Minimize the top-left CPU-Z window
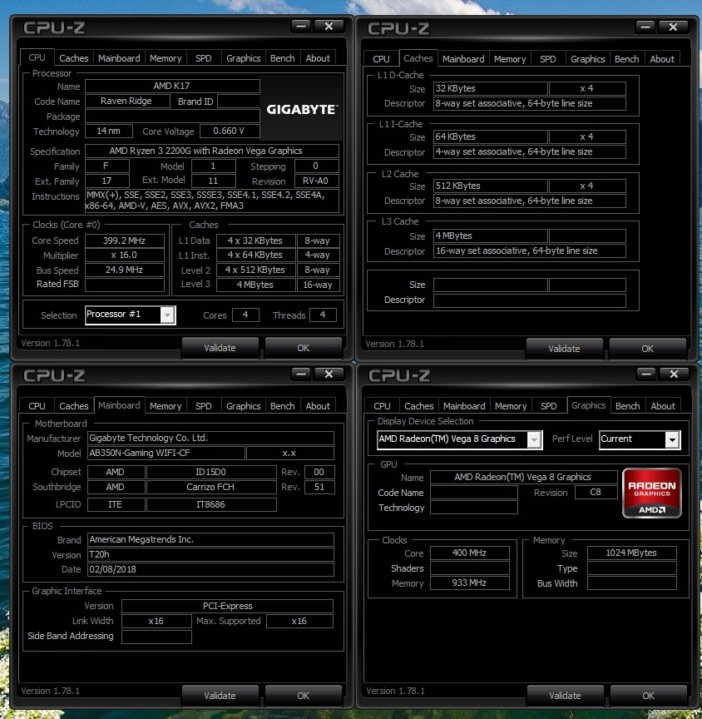 pos(301,26)
